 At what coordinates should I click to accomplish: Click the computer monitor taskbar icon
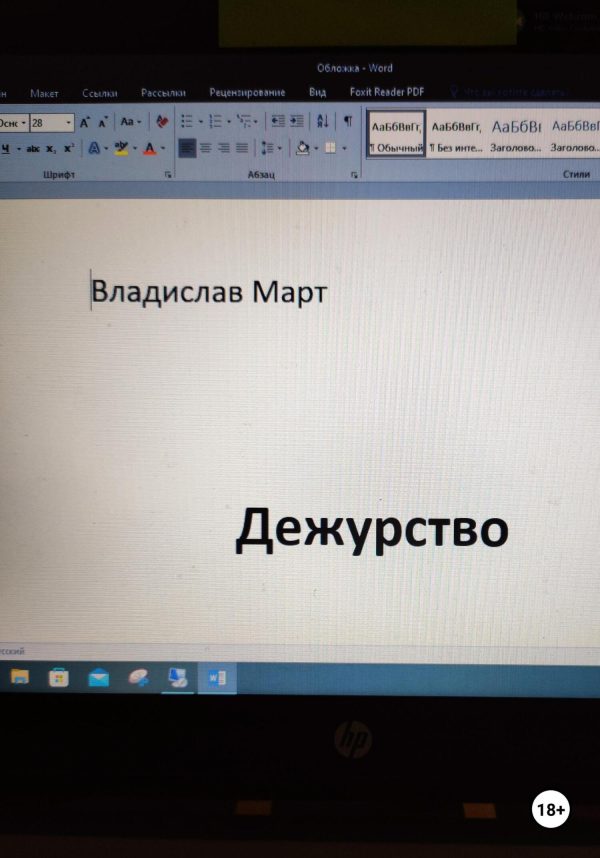coord(178,678)
